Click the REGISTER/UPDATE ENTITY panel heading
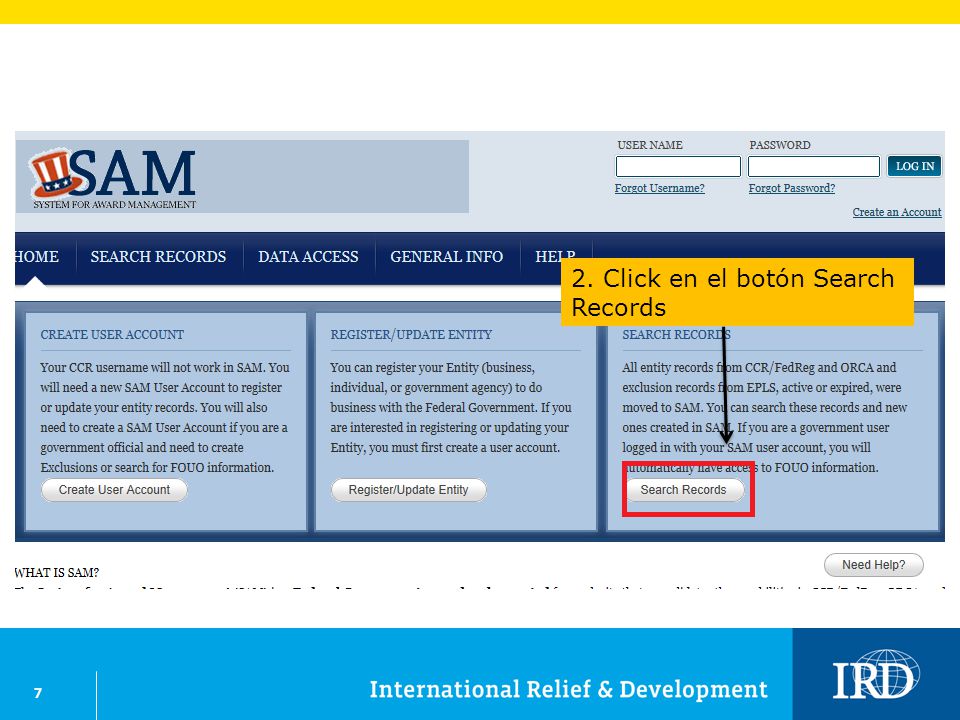The image size is (960, 720). [411, 335]
